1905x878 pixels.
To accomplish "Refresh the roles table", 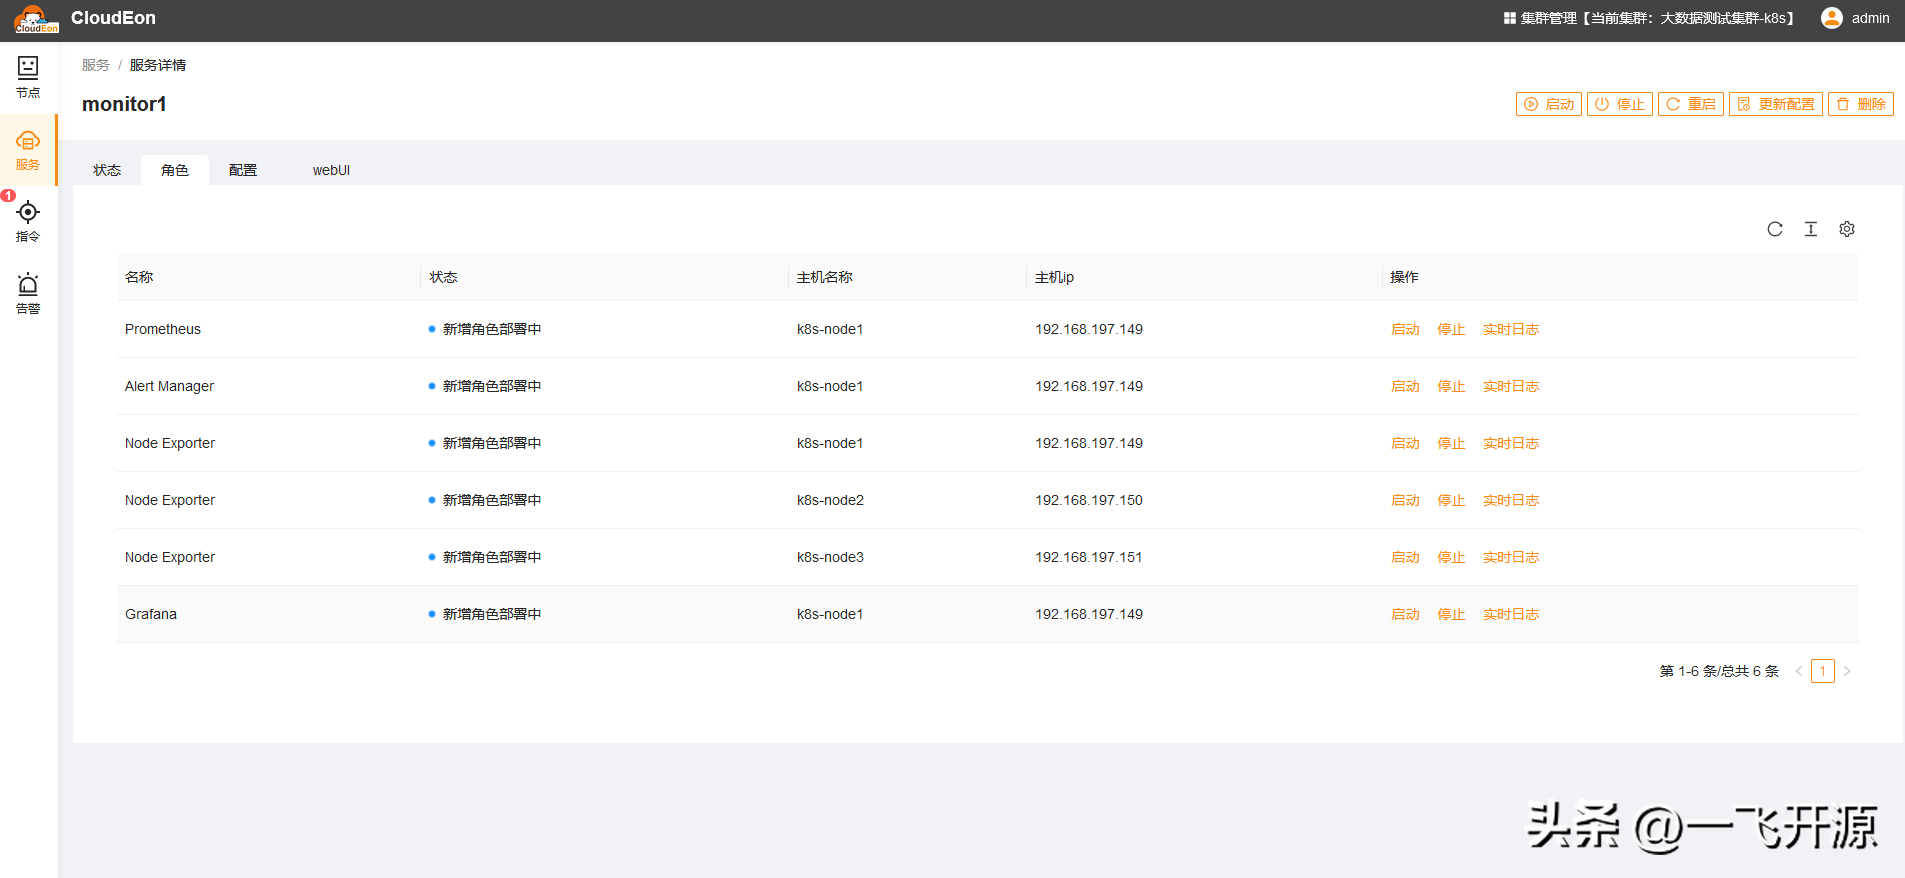I will [1775, 229].
